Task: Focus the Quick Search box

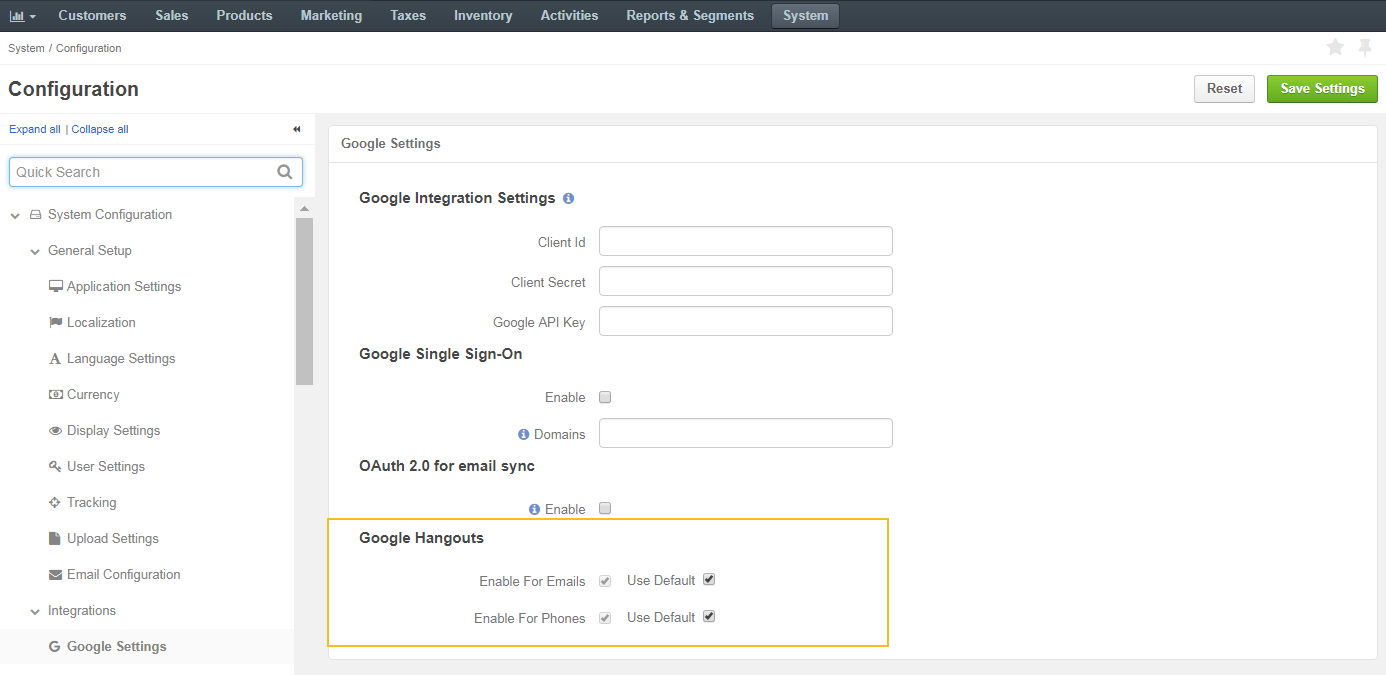Action: 156,172
